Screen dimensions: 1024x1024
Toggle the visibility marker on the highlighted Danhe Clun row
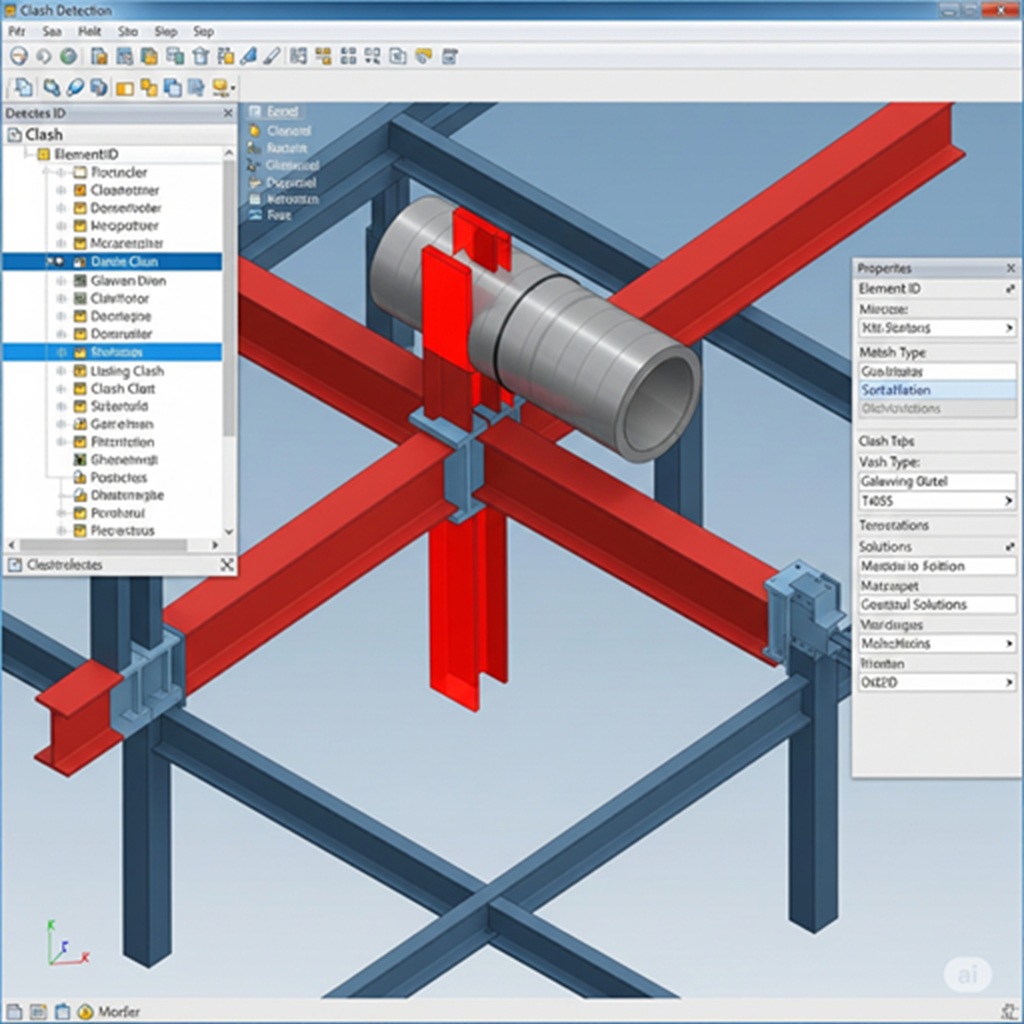point(58,261)
